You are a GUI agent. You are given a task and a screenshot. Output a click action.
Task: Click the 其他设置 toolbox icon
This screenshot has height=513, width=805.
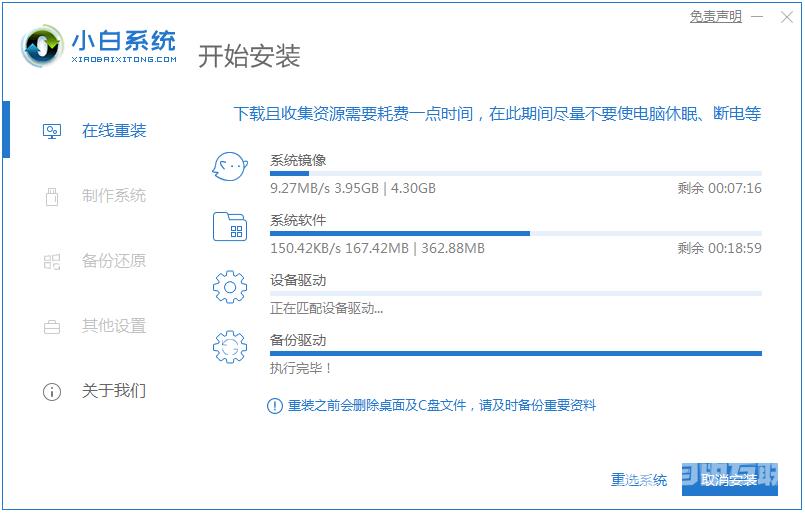(52, 327)
